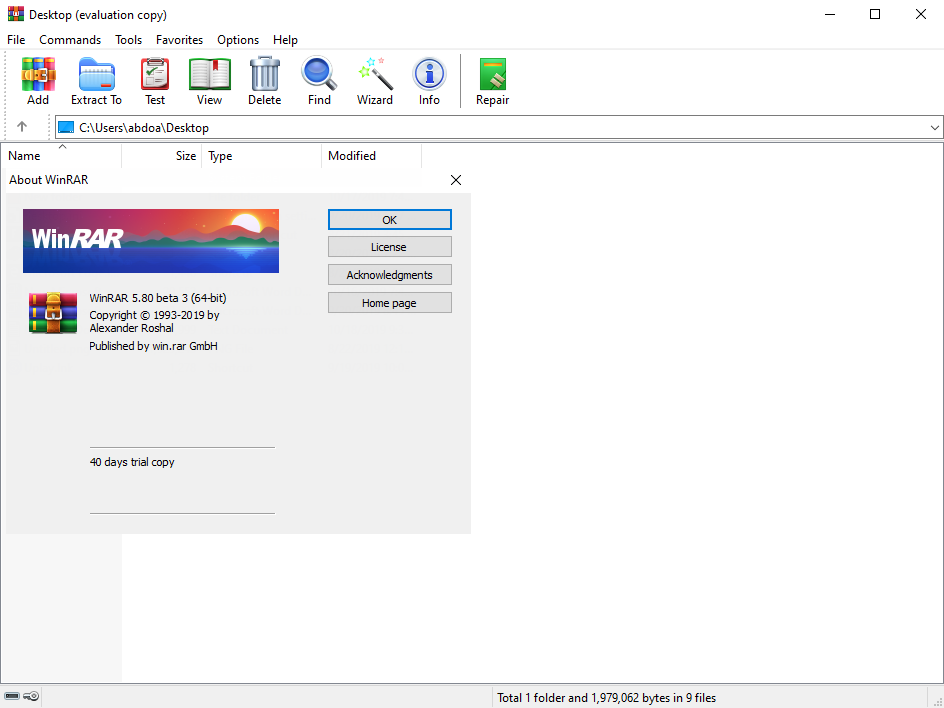
Task: Click the key icon in status bar
Action: pyautogui.click(x=31, y=697)
